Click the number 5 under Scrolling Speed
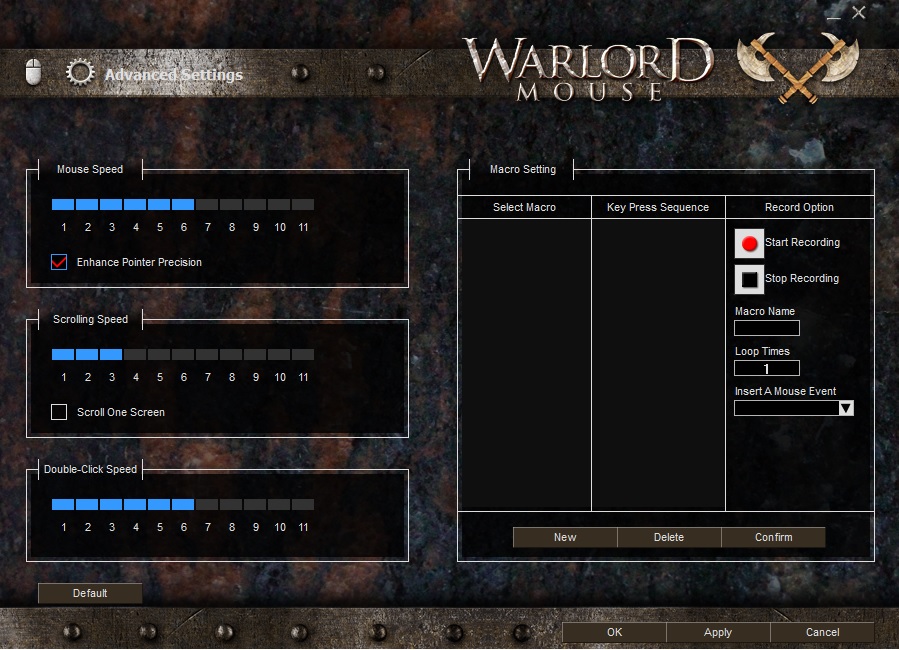This screenshot has width=899, height=650. click(160, 378)
